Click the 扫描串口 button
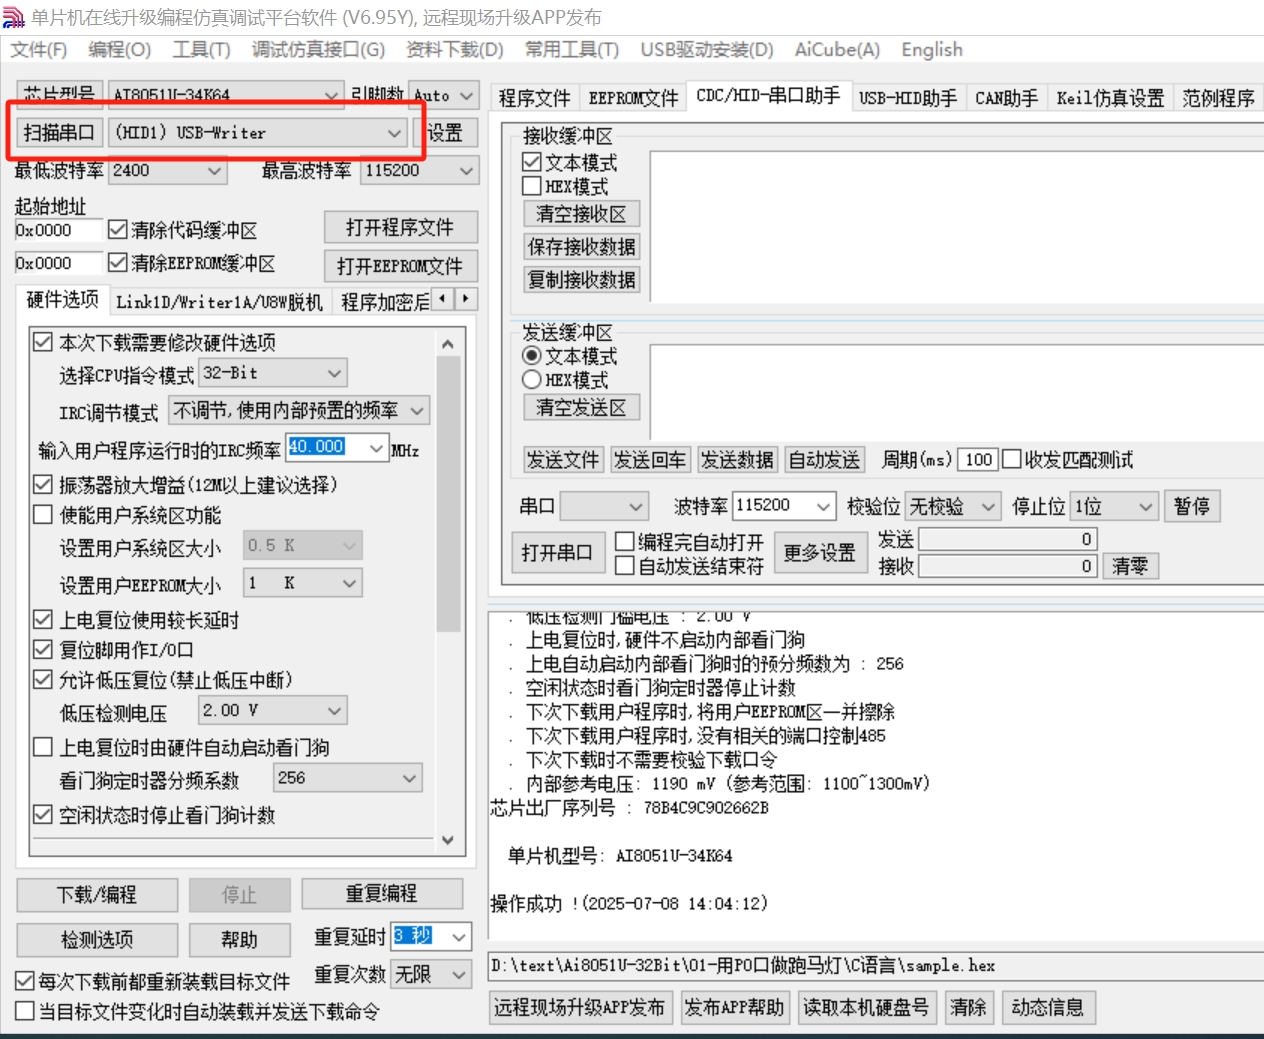 (59, 133)
